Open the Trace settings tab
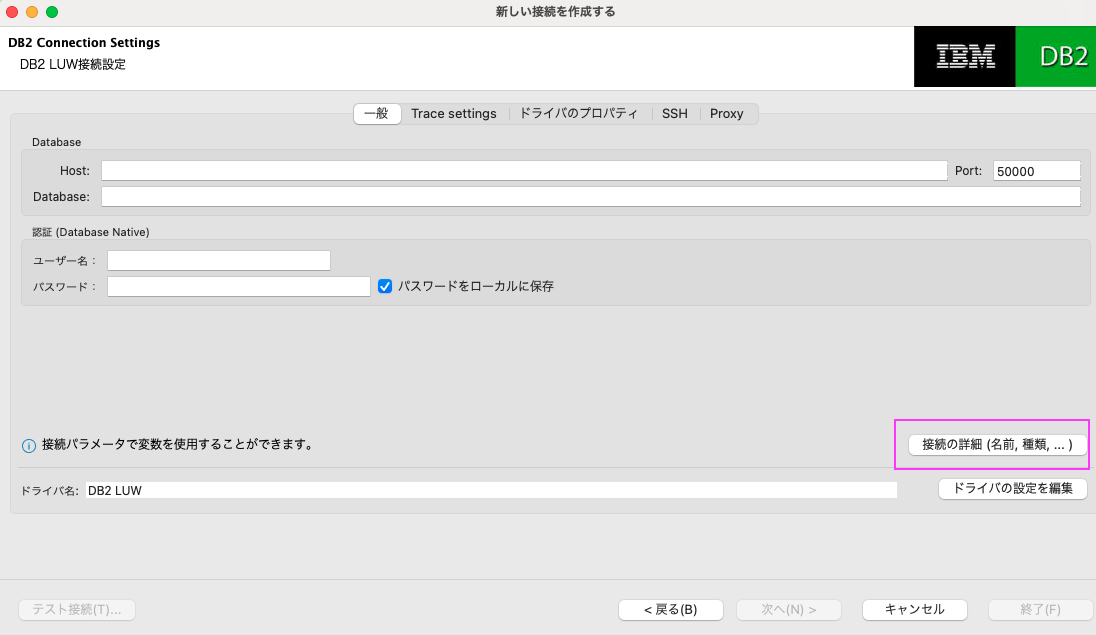The width and height of the screenshot is (1096, 635). 454,113
